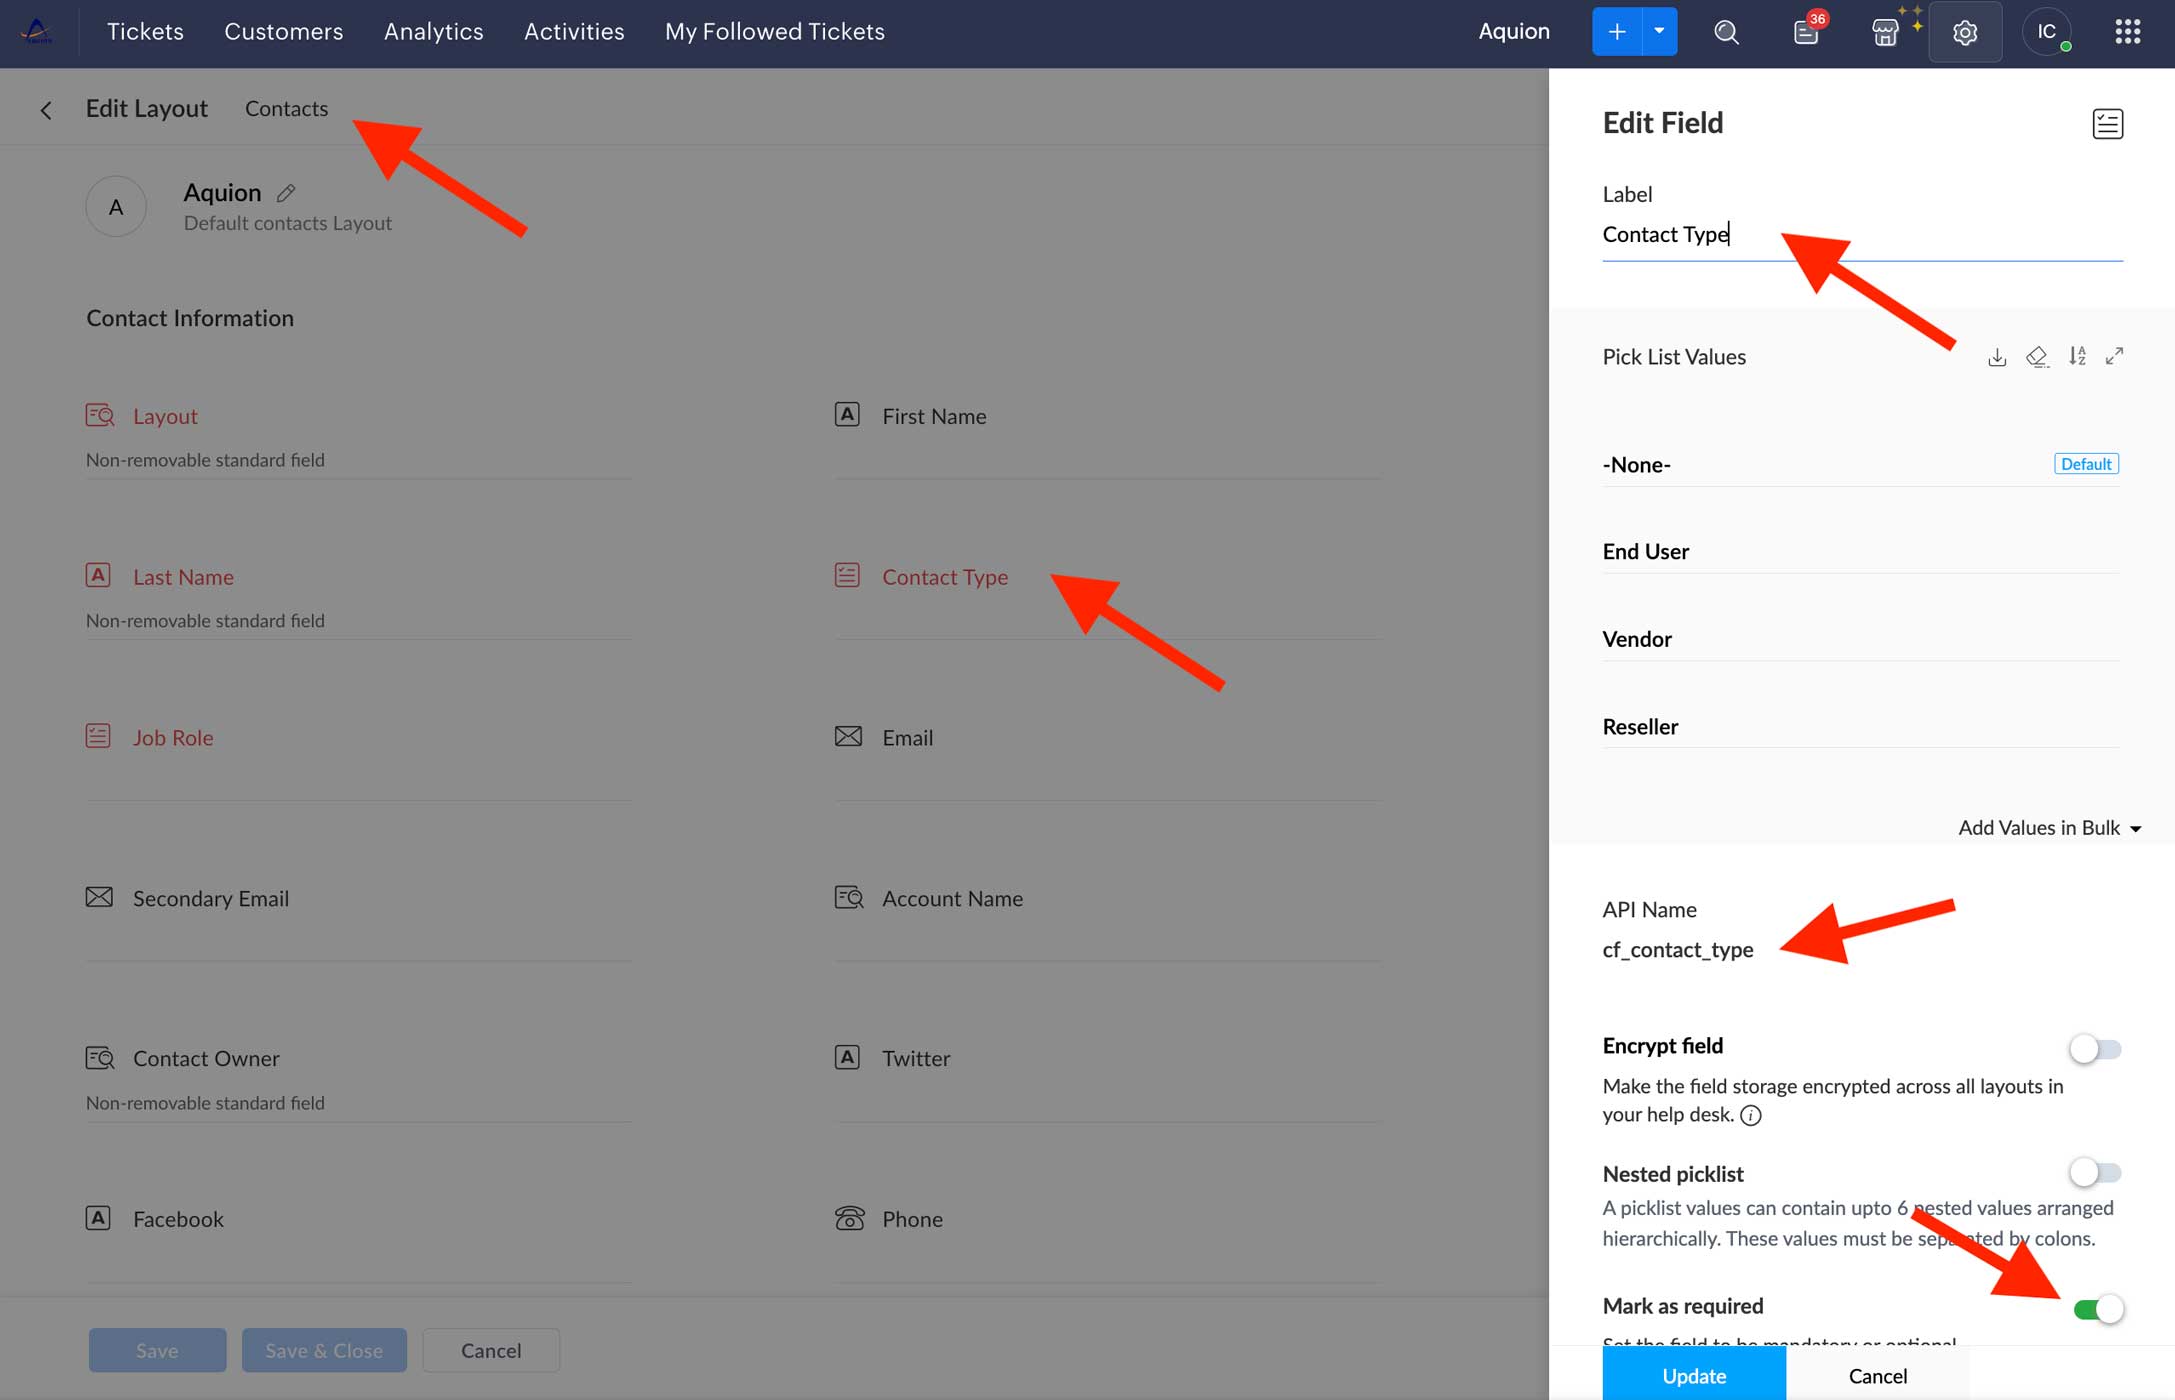The image size is (2175, 1400).
Task: Click the eraser icon next to Pick List Values
Action: tap(2036, 357)
